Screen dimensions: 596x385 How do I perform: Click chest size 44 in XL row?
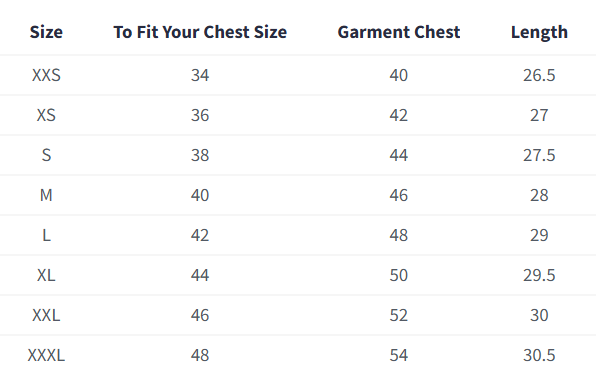coord(200,275)
